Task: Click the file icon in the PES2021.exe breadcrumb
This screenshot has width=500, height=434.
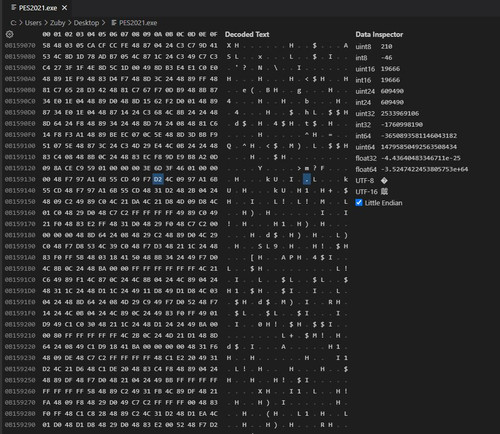Action: (114, 23)
